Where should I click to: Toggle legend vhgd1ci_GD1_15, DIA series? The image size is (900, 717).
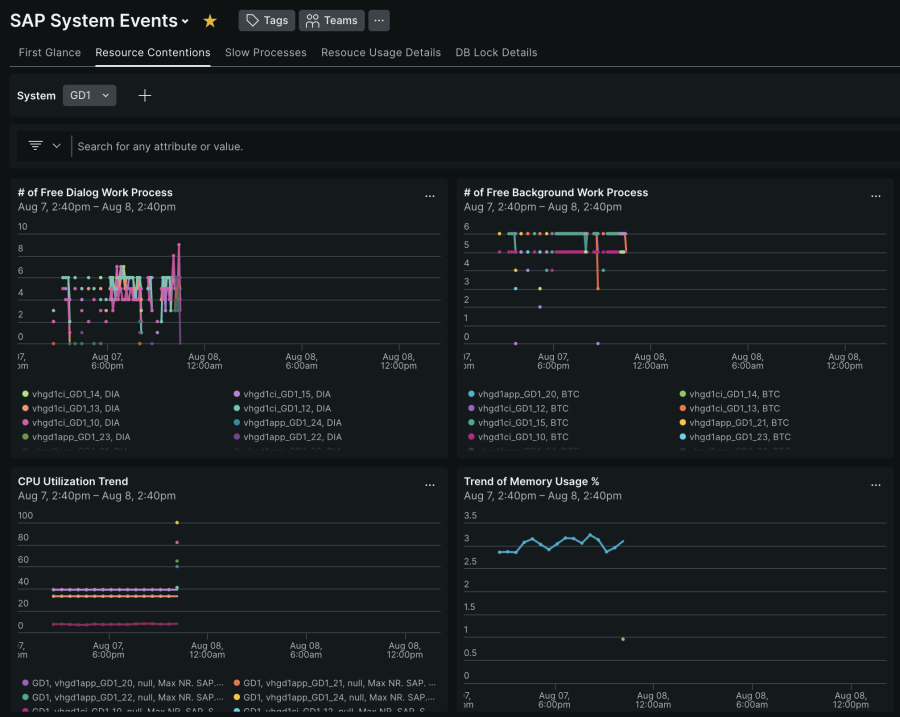pos(282,394)
